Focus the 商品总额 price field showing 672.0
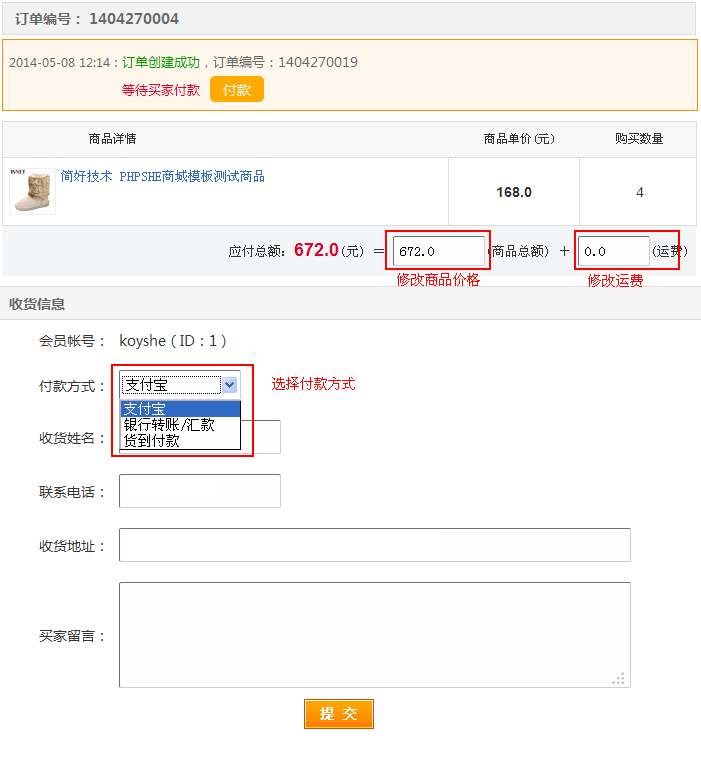This screenshot has height=760, width=701. pos(438,251)
